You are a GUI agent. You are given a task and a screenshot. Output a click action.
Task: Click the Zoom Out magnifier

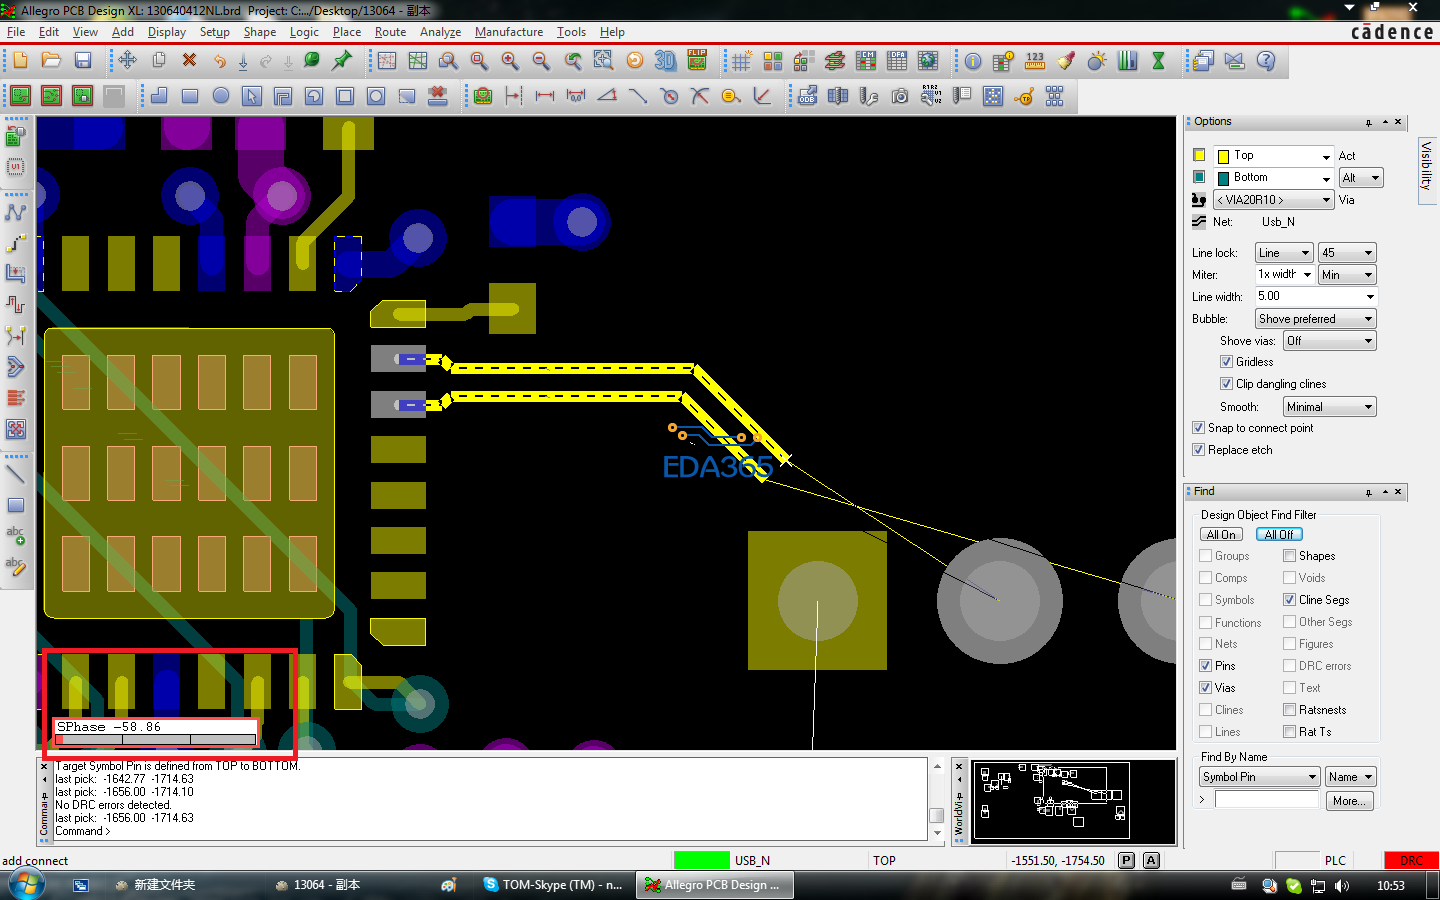[541, 61]
